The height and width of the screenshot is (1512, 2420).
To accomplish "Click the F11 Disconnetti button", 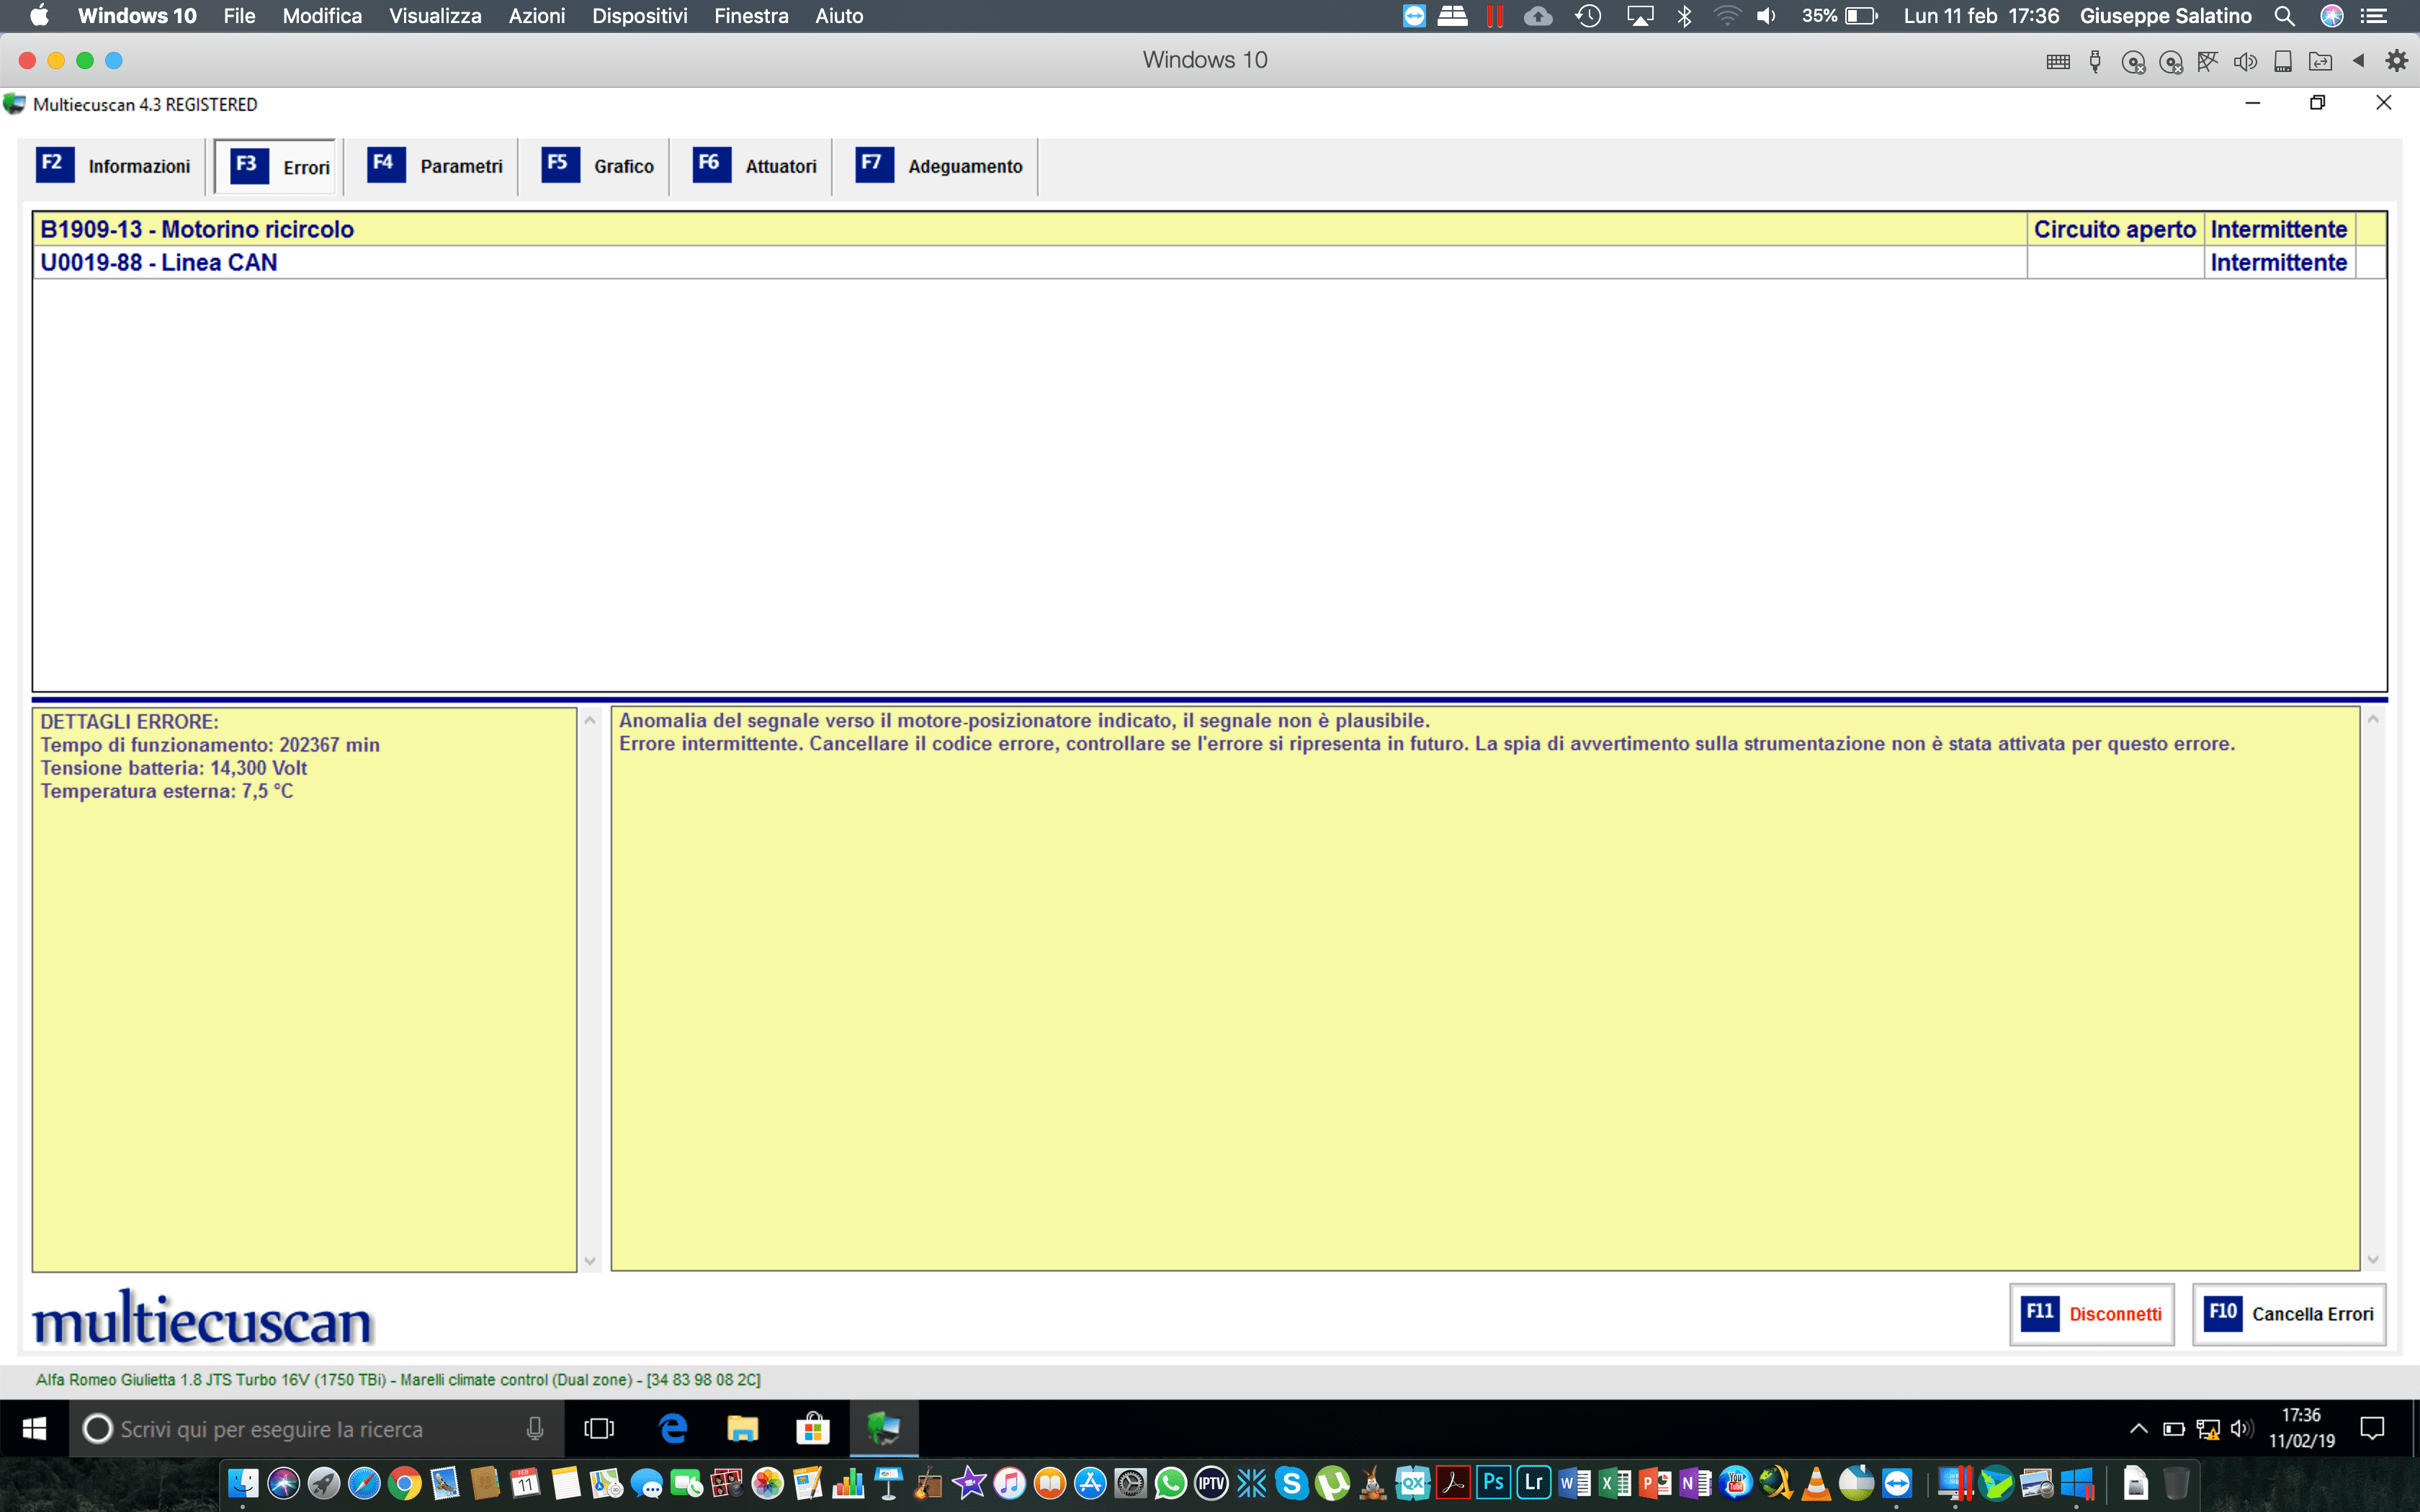I will pos(2092,1314).
